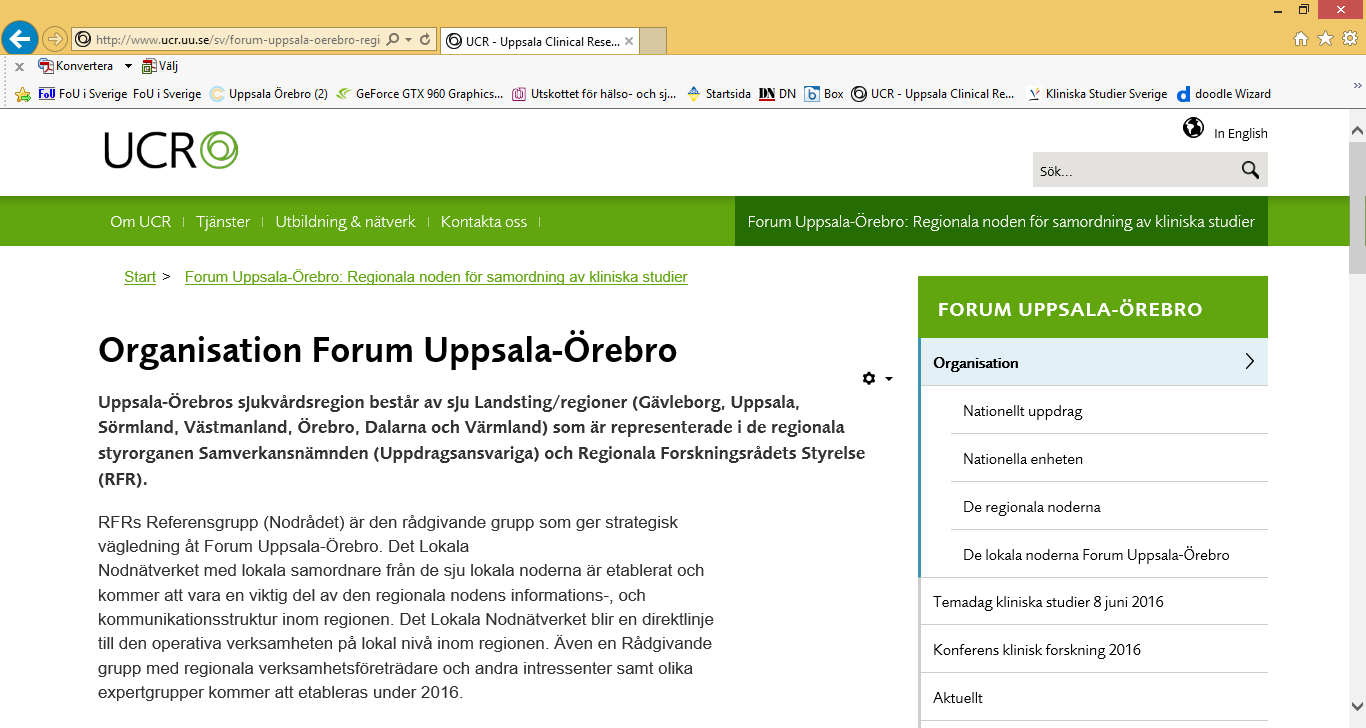Screen dimensions: 1366x728
Task: Select the UCR - Uppsala Clinical Research tab
Action: (x=539, y=41)
